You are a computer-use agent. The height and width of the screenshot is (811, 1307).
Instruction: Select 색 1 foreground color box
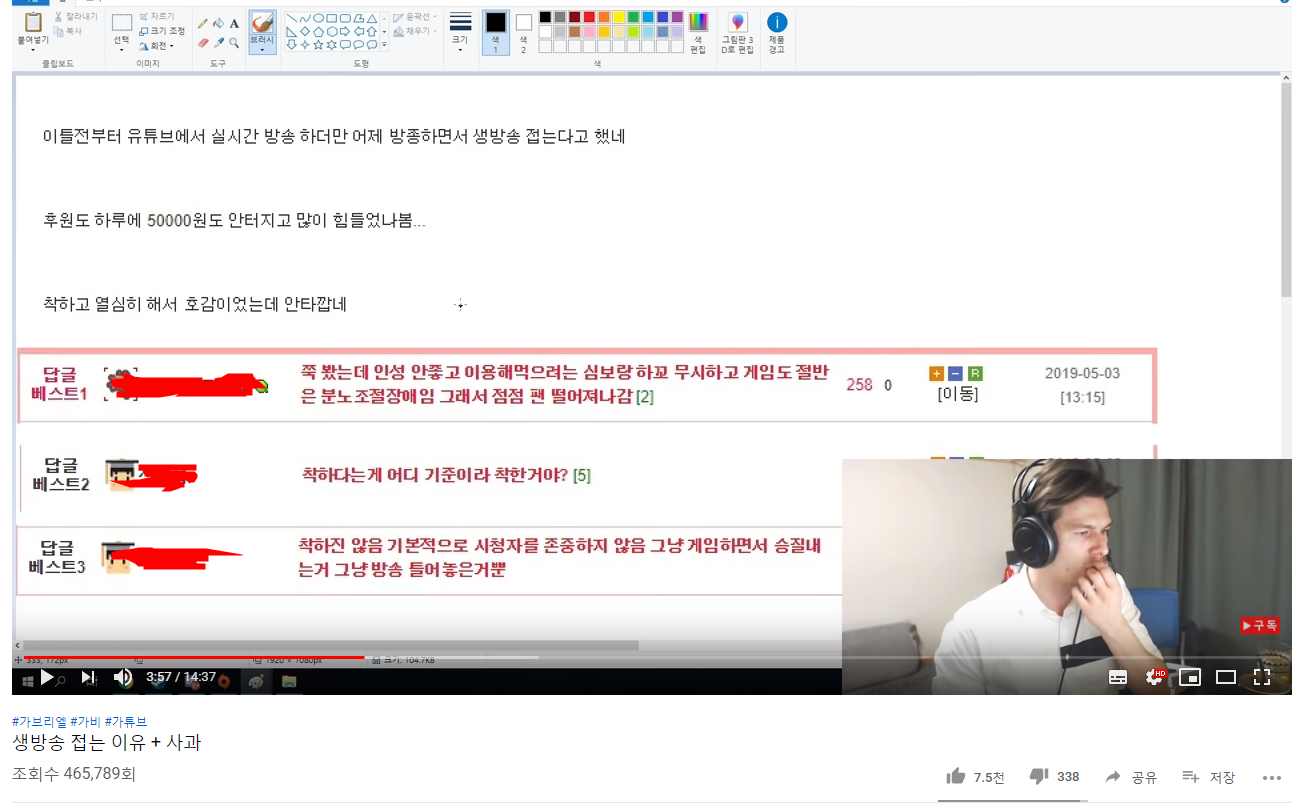pos(496,31)
